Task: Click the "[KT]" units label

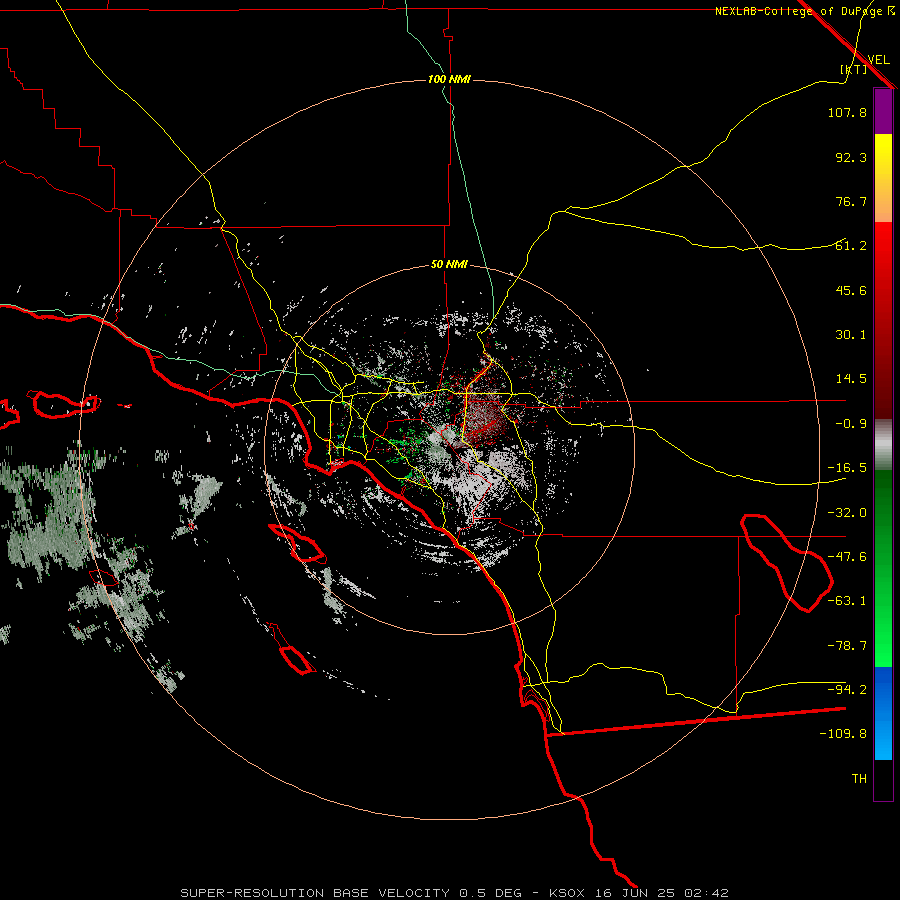Action: (853, 69)
